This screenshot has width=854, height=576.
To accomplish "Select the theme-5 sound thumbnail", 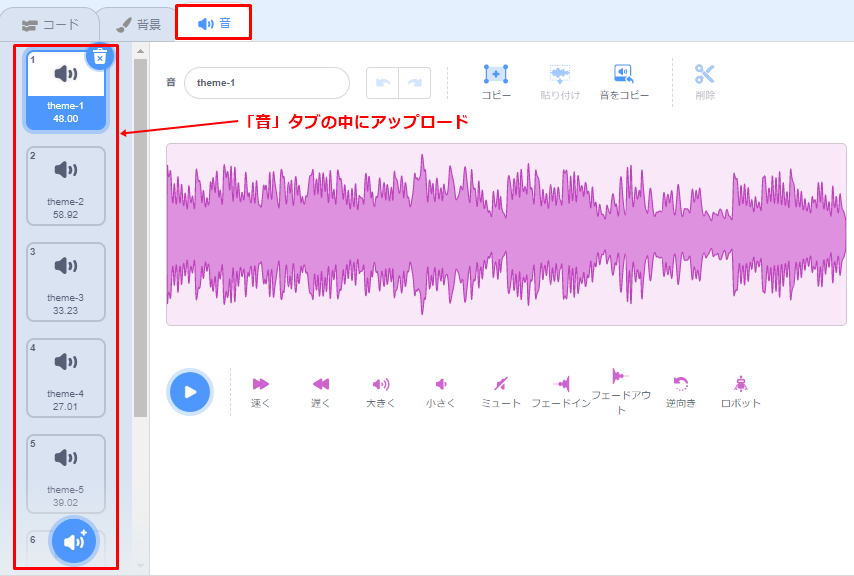I will pyautogui.click(x=66, y=474).
